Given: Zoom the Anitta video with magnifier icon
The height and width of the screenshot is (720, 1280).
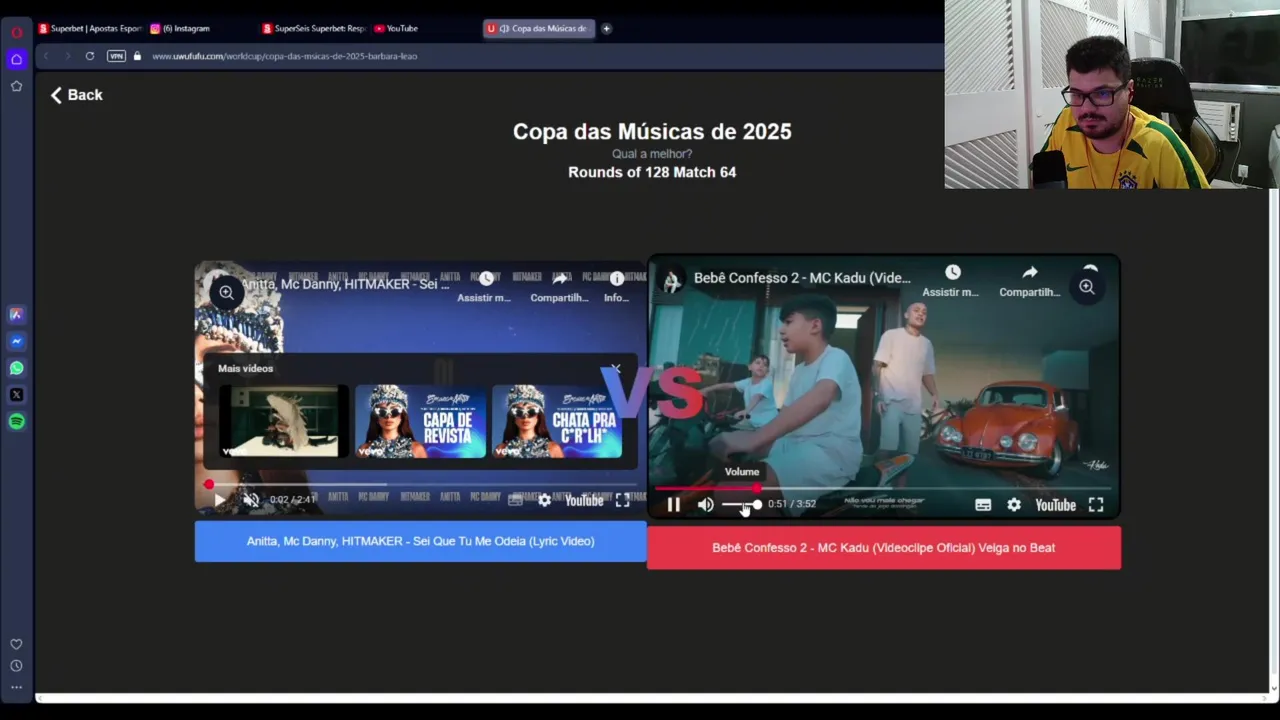Looking at the screenshot, I should pos(227,292).
